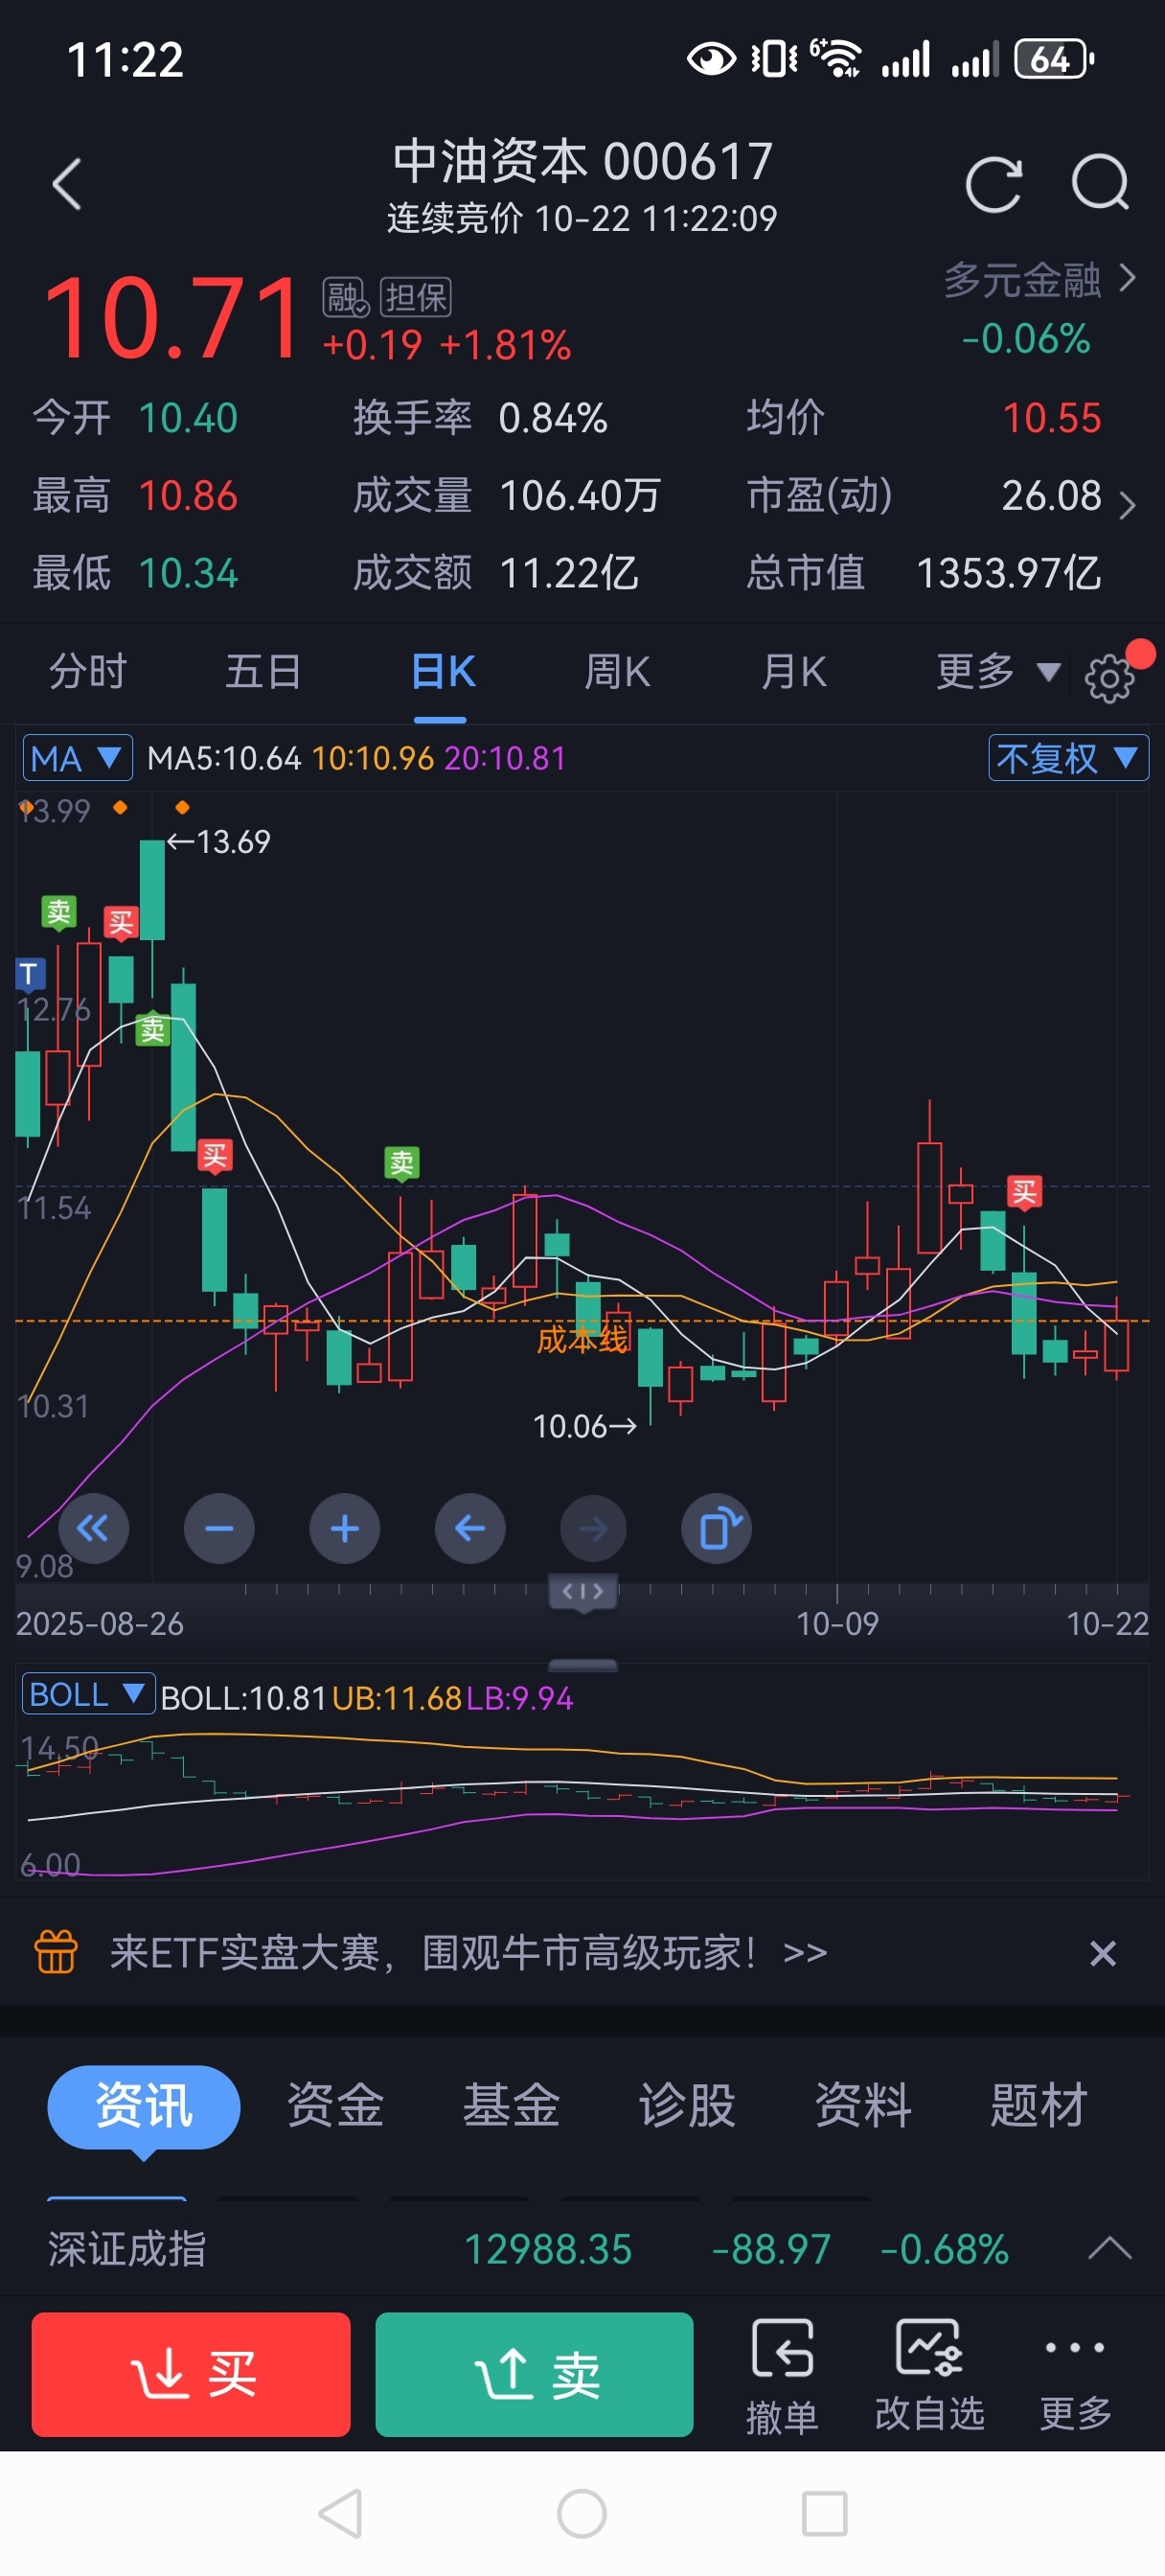Tap the 换手率 0.84% value
The image size is (1165, 2576).
tap(553, 418)
